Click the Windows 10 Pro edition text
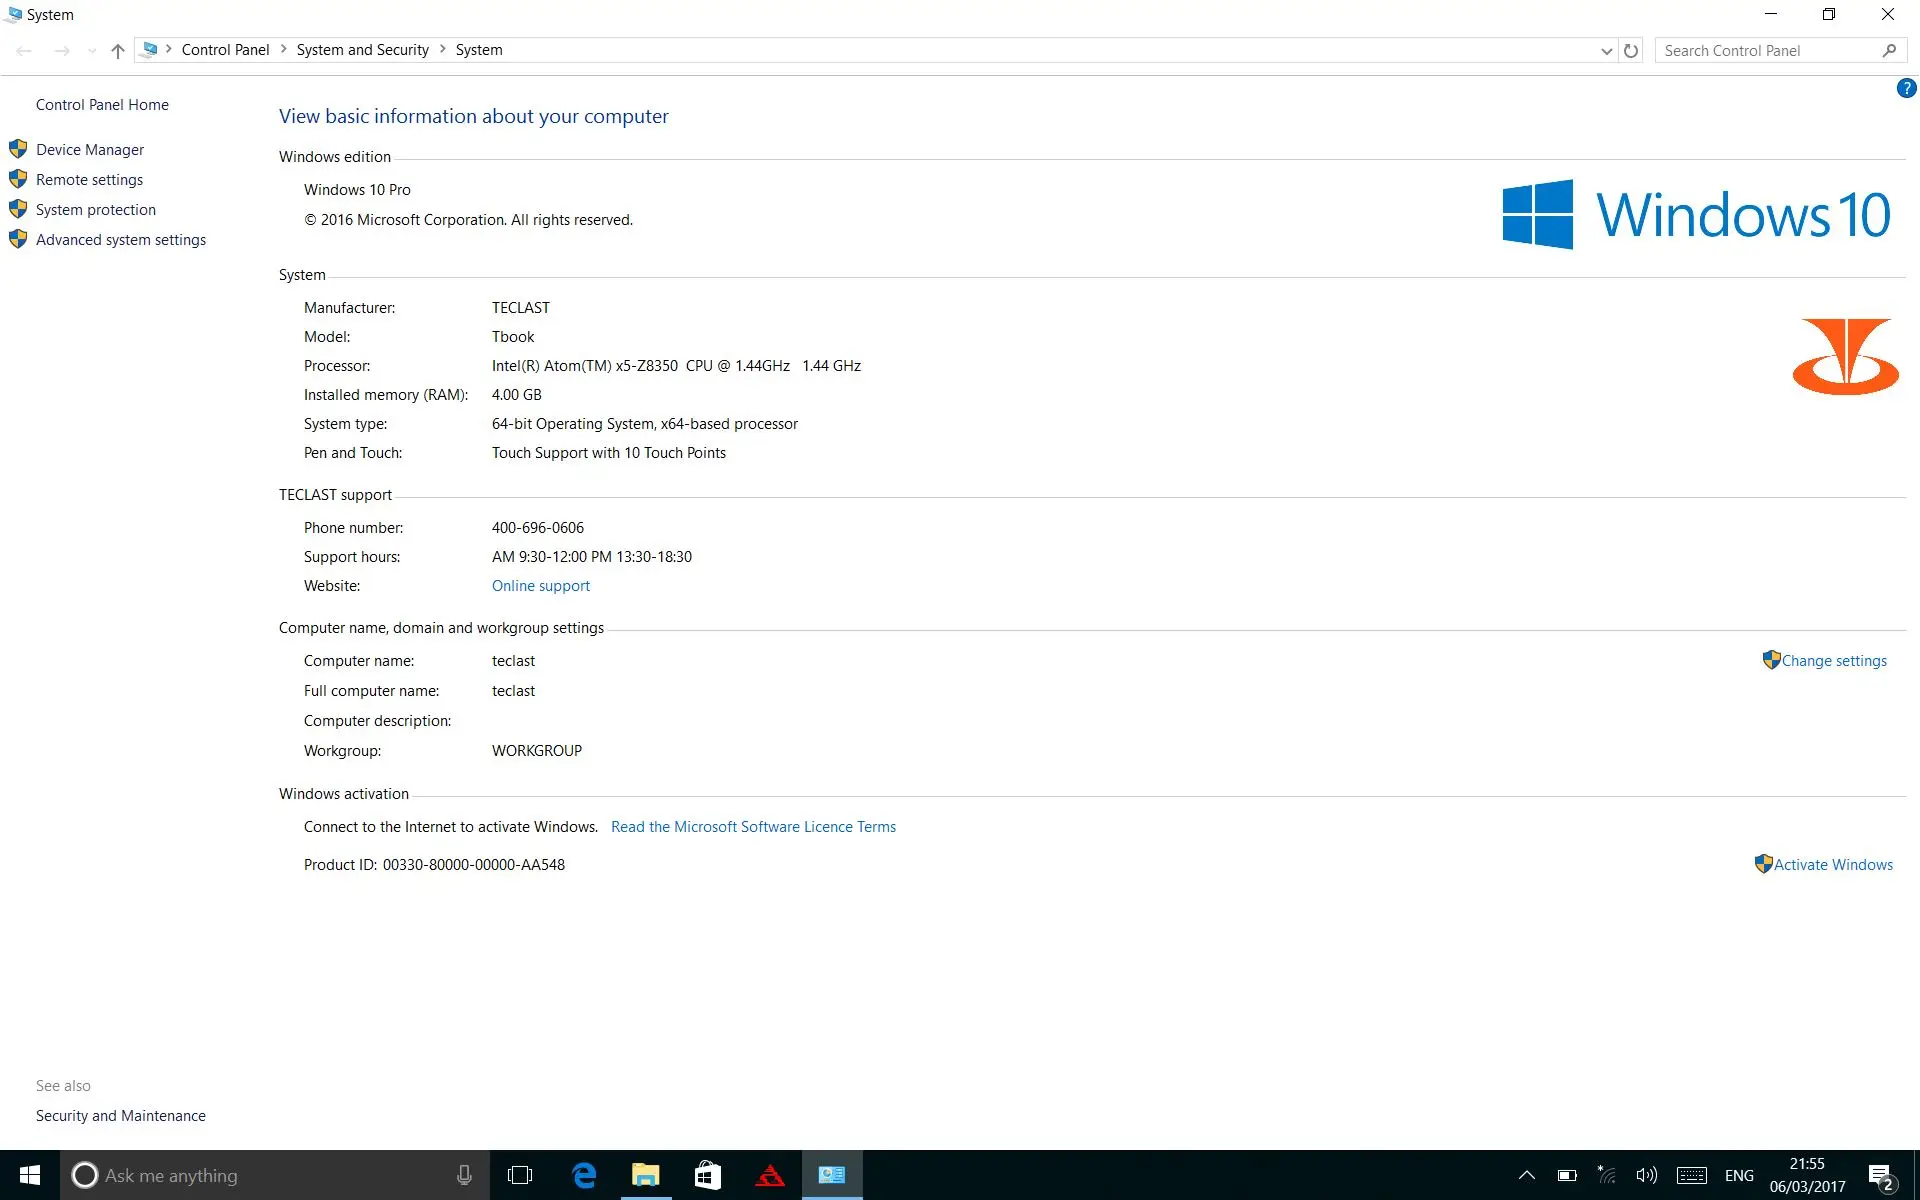Screen dimensions: 1920x1200 [357, 190]
